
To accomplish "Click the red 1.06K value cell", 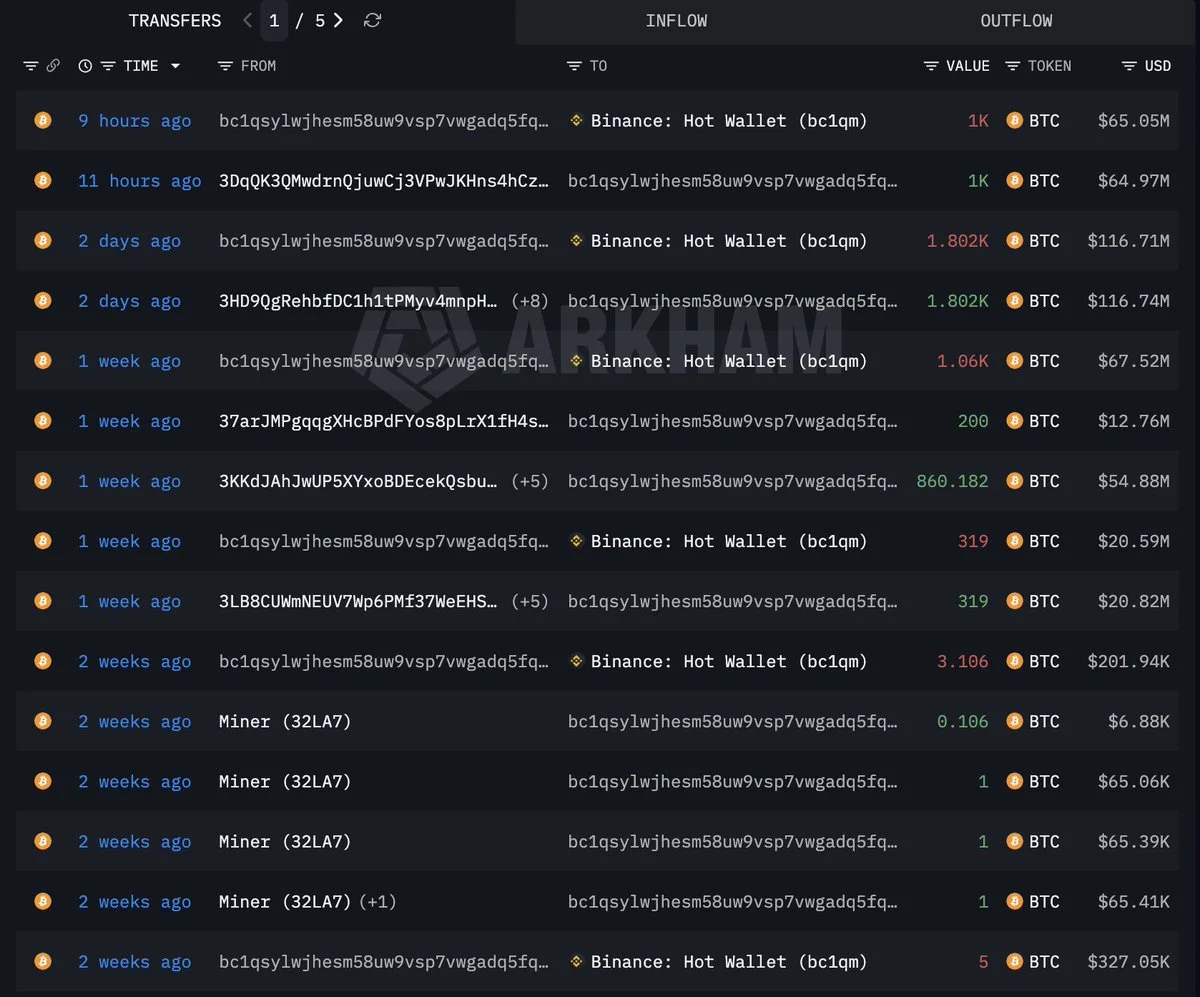I will coord(963,361).
